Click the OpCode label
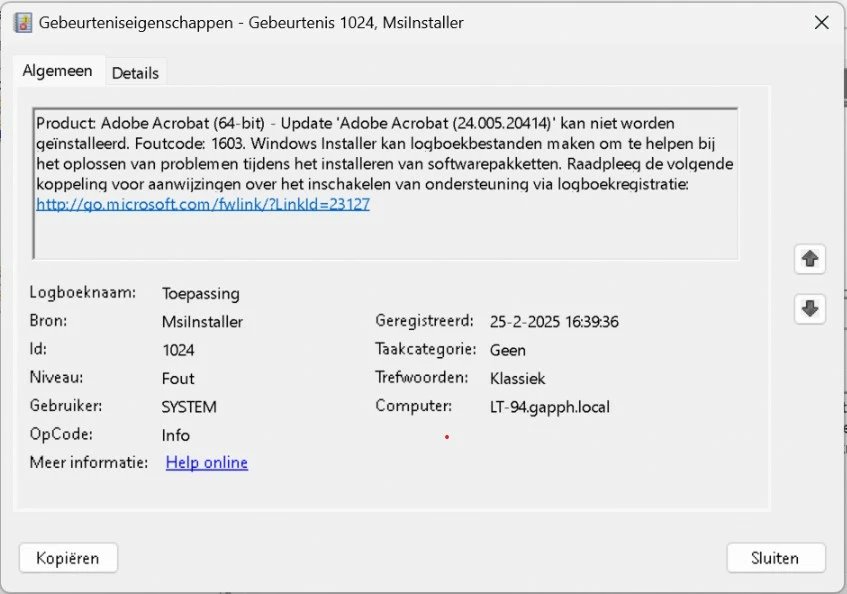847x594 pixels. tap(61, 434)
